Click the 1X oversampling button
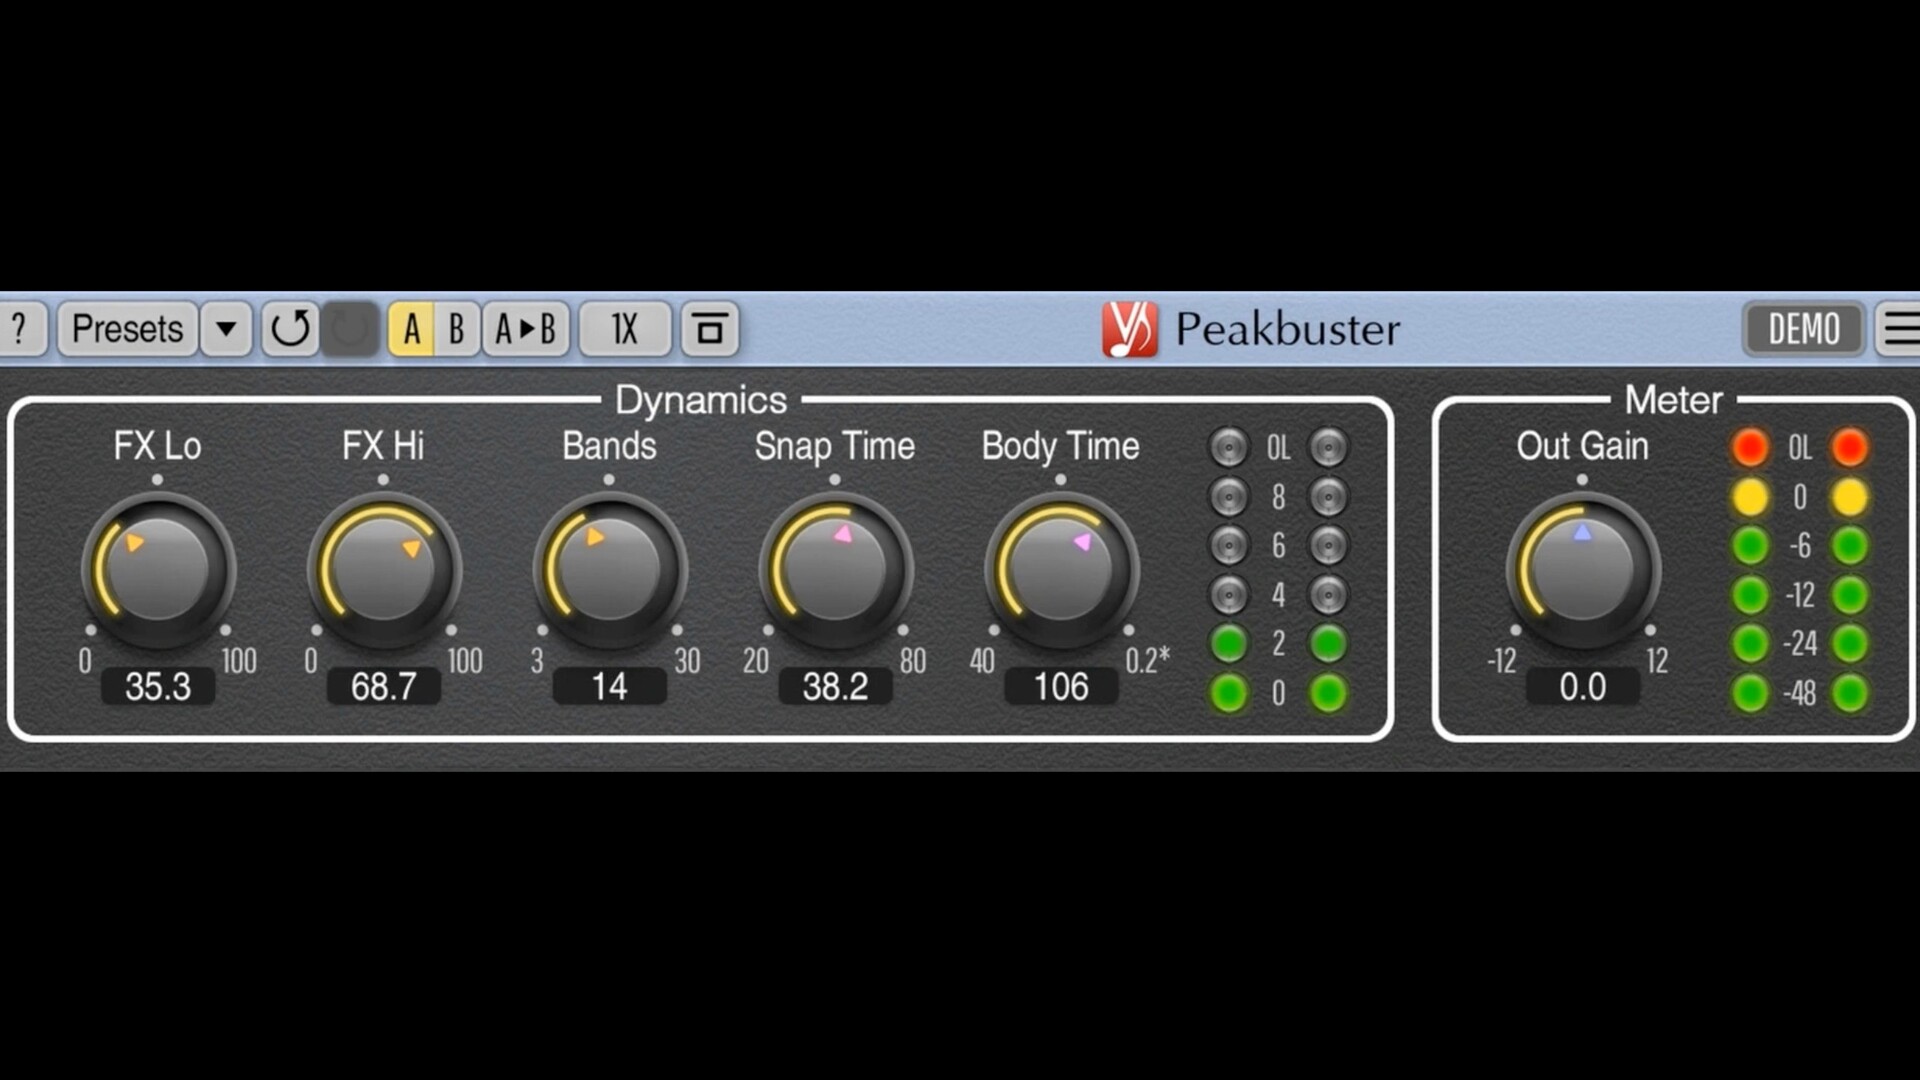 point(625,328)
